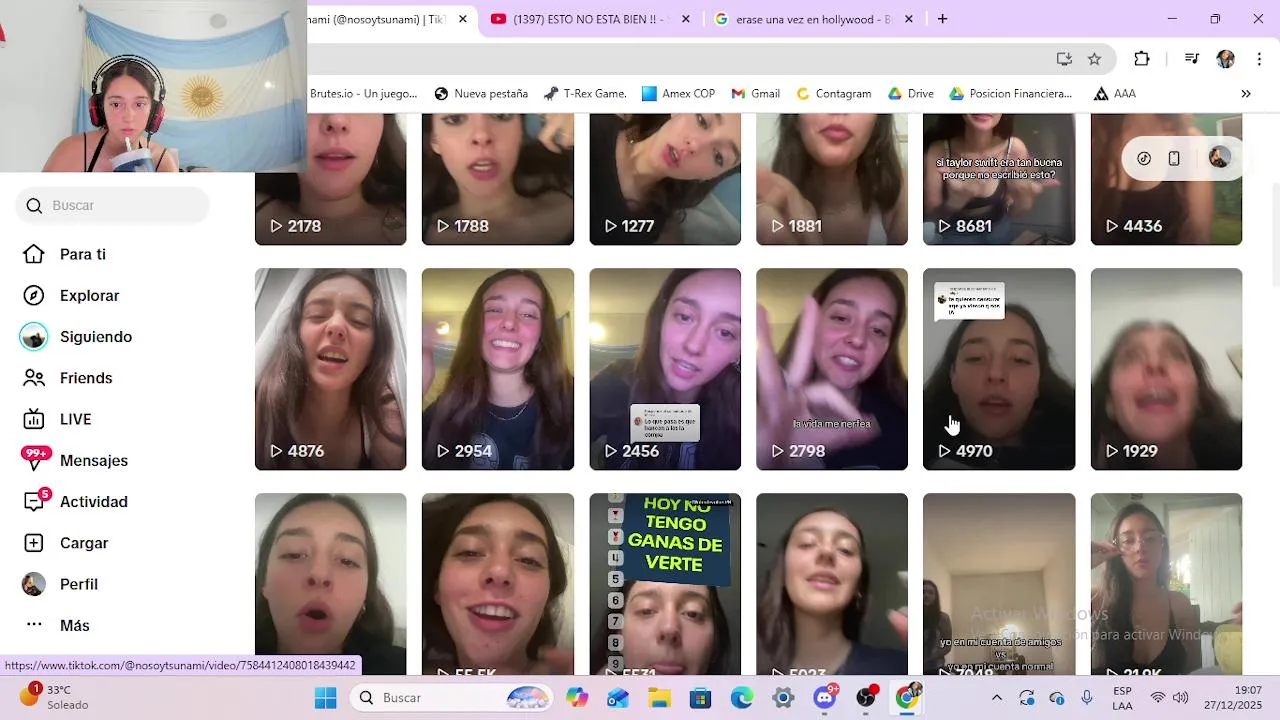Select the nosoytsunami TikTok tab
This screenshot has width=1280, height=720.
click(376, 19)
